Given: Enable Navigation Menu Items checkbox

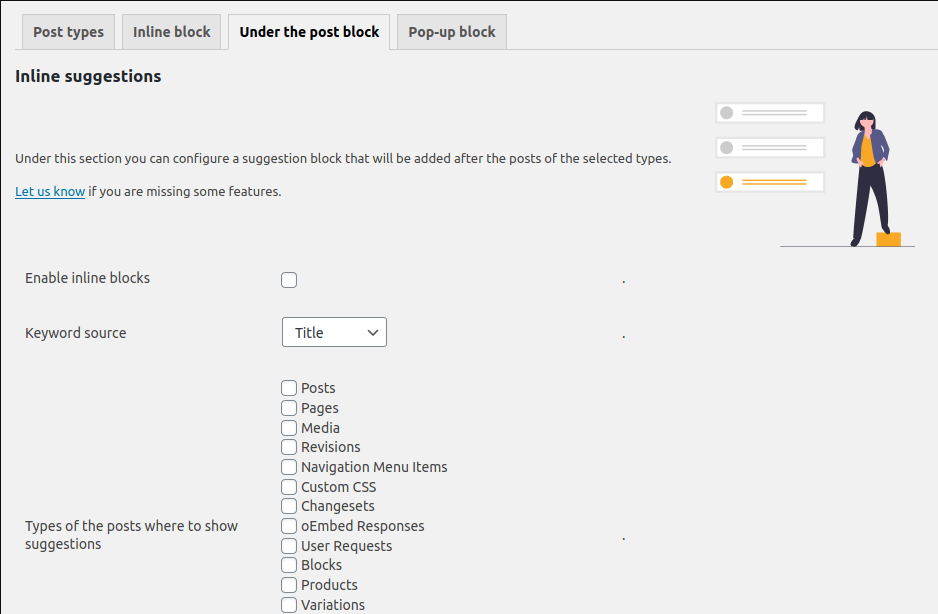Looking at the screenshot, I should pos(289,467).
